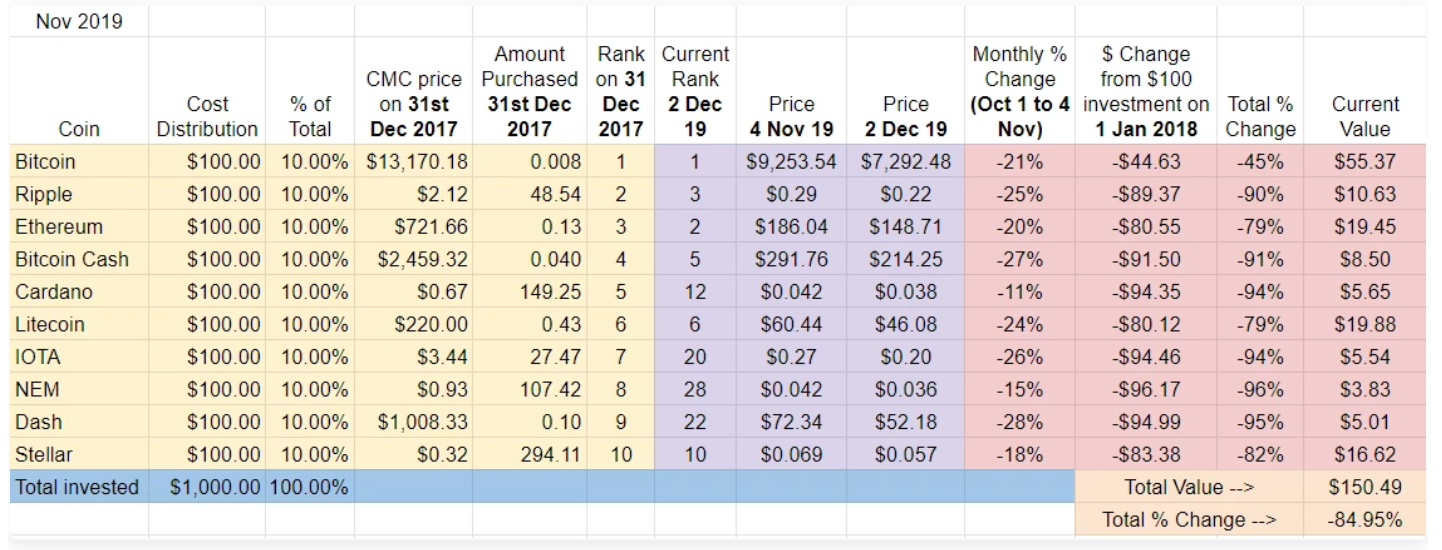
Task: Select NEM's total percent change -96%
Action: pyautogui.click(x=1260, y=390)
